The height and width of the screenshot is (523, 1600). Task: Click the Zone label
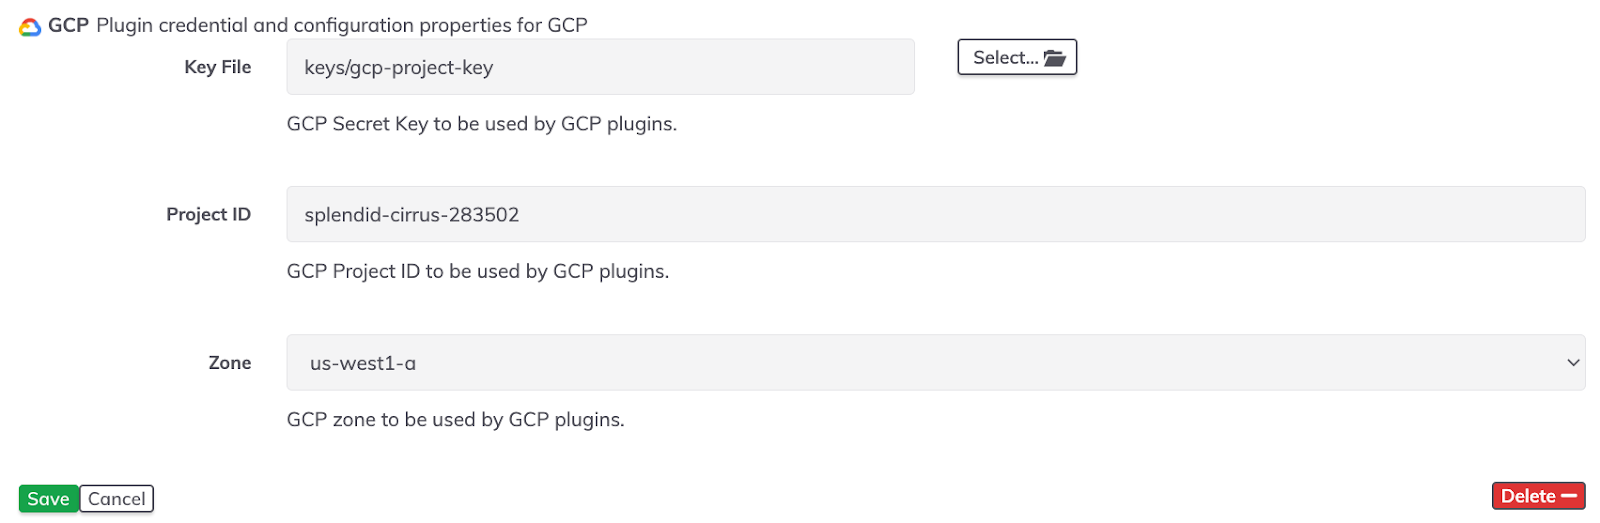pos(229,363)
